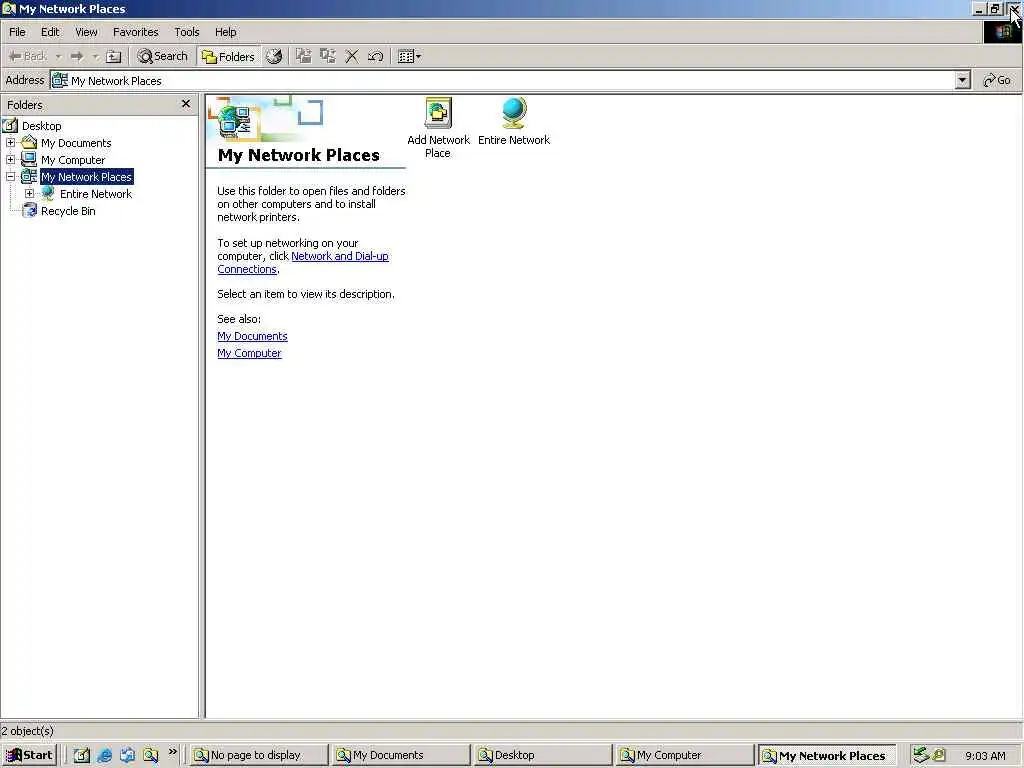Viewport: 1024px width, 768px height.
Task: Click the '2 object(s)' status bar text
Action: [x=27, y=731]
